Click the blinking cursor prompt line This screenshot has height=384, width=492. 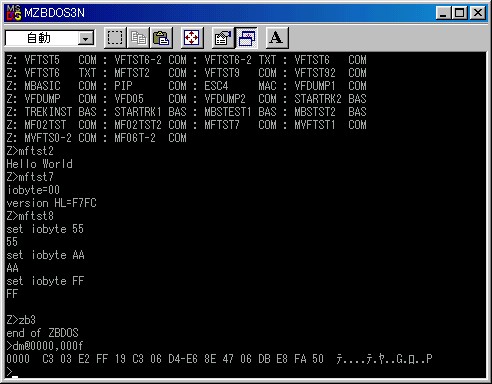pyautogui.click(x=12, y=372)
